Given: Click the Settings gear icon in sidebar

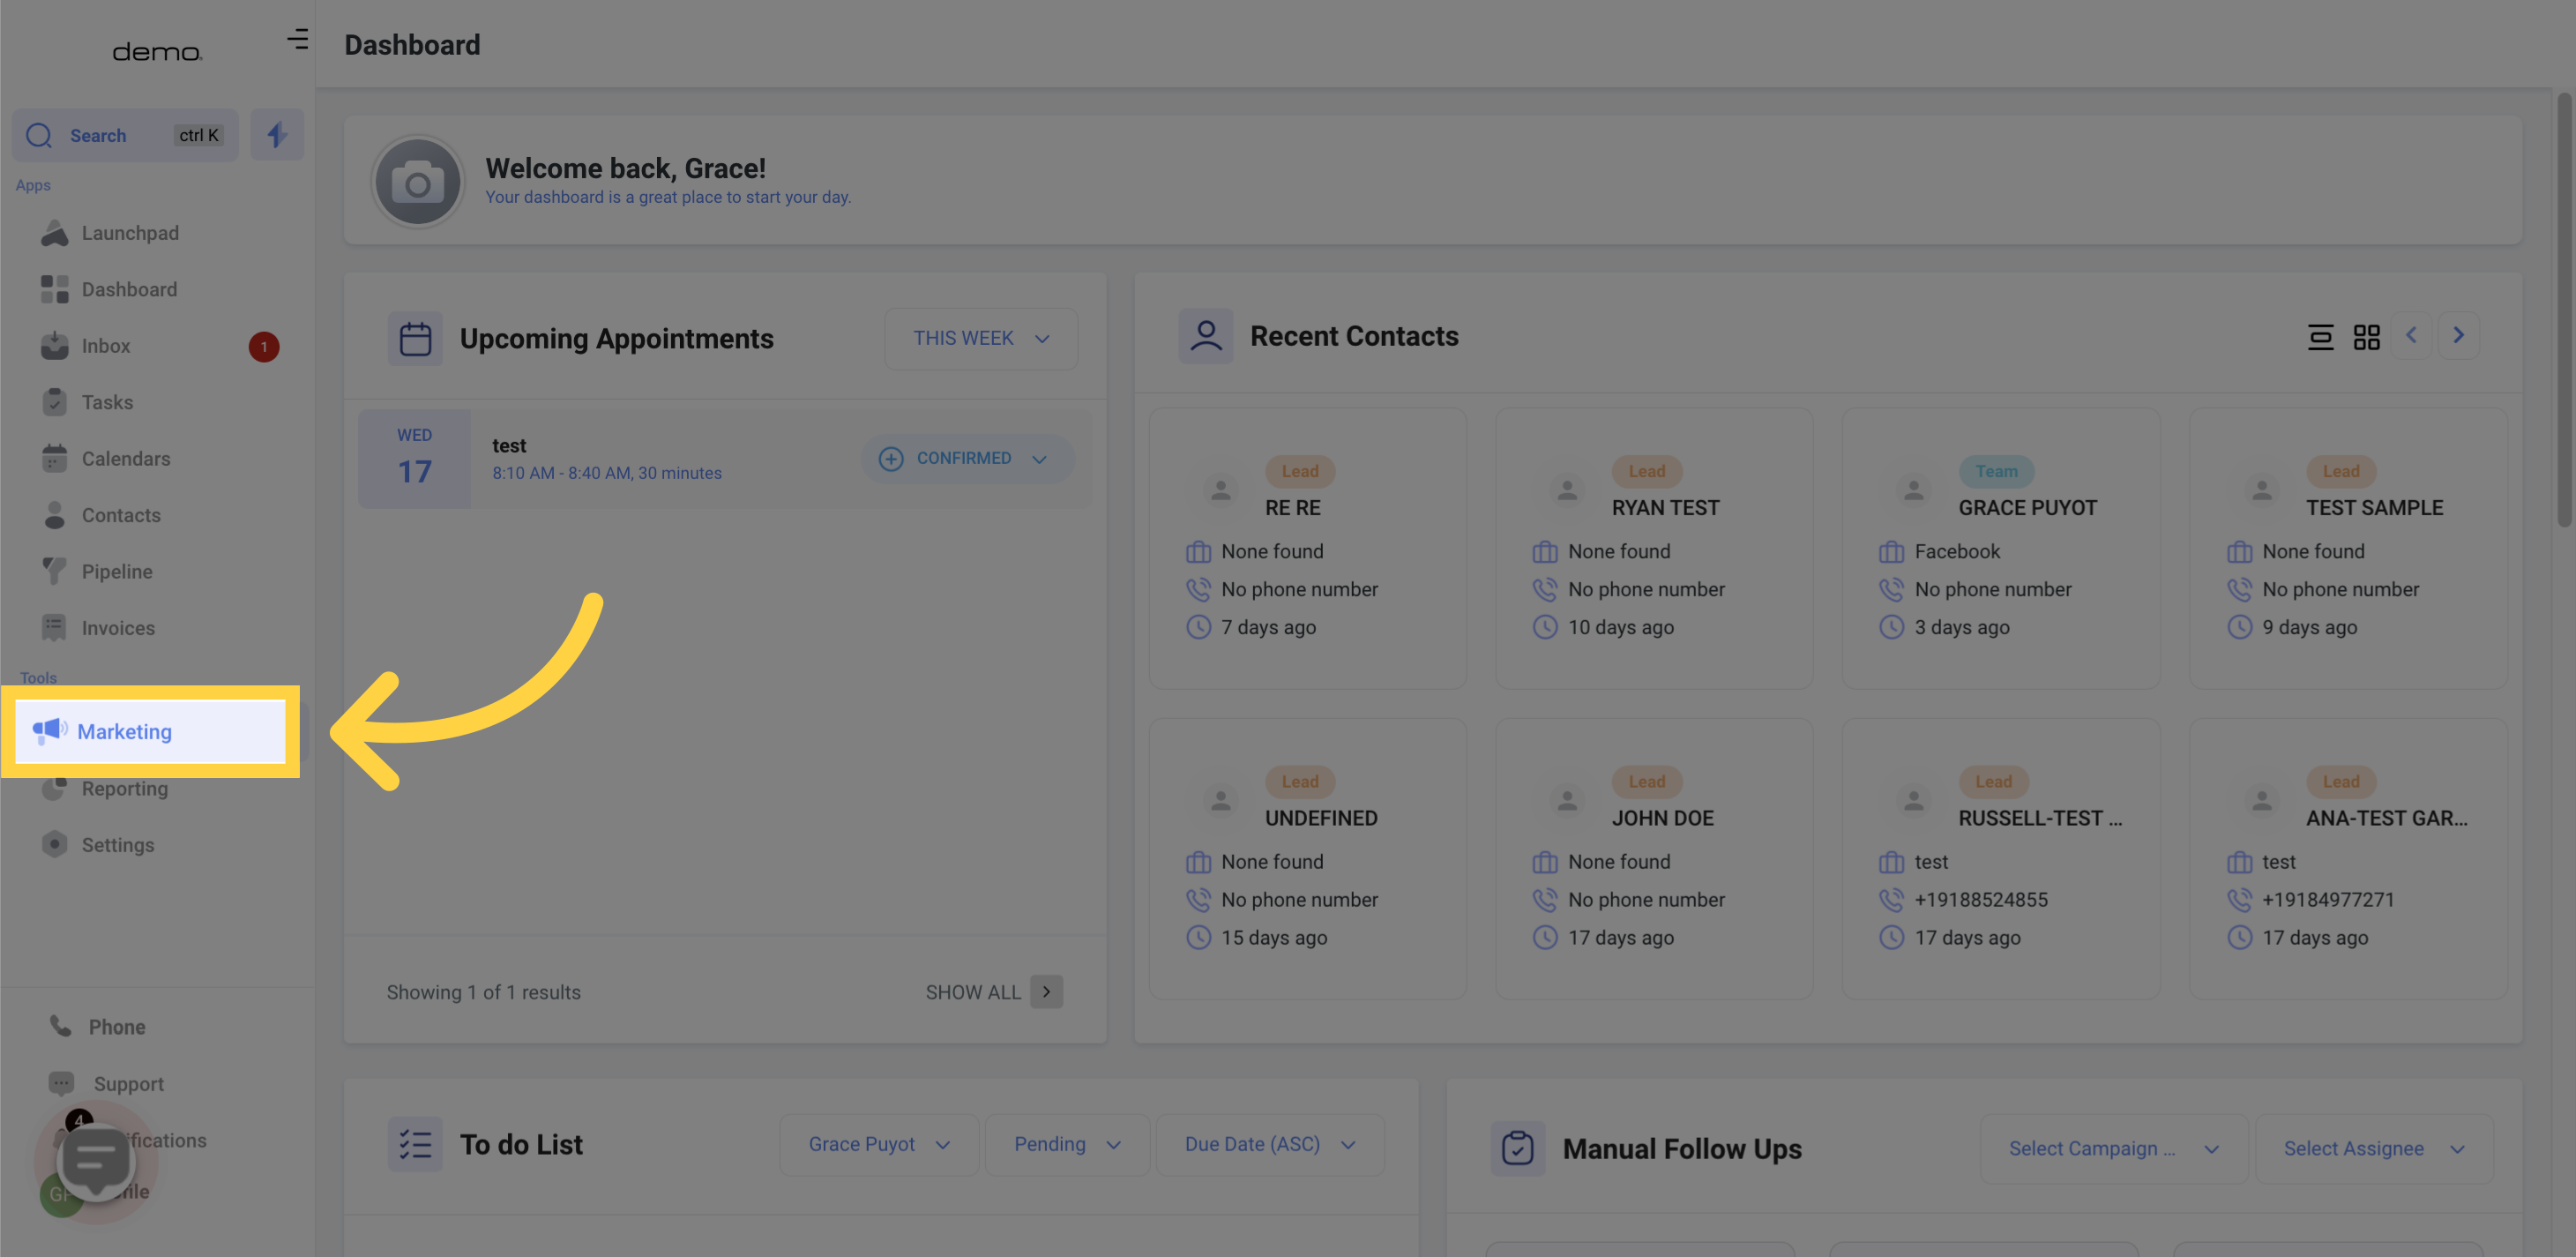Looking at the screenshot, I should (54, 845).
